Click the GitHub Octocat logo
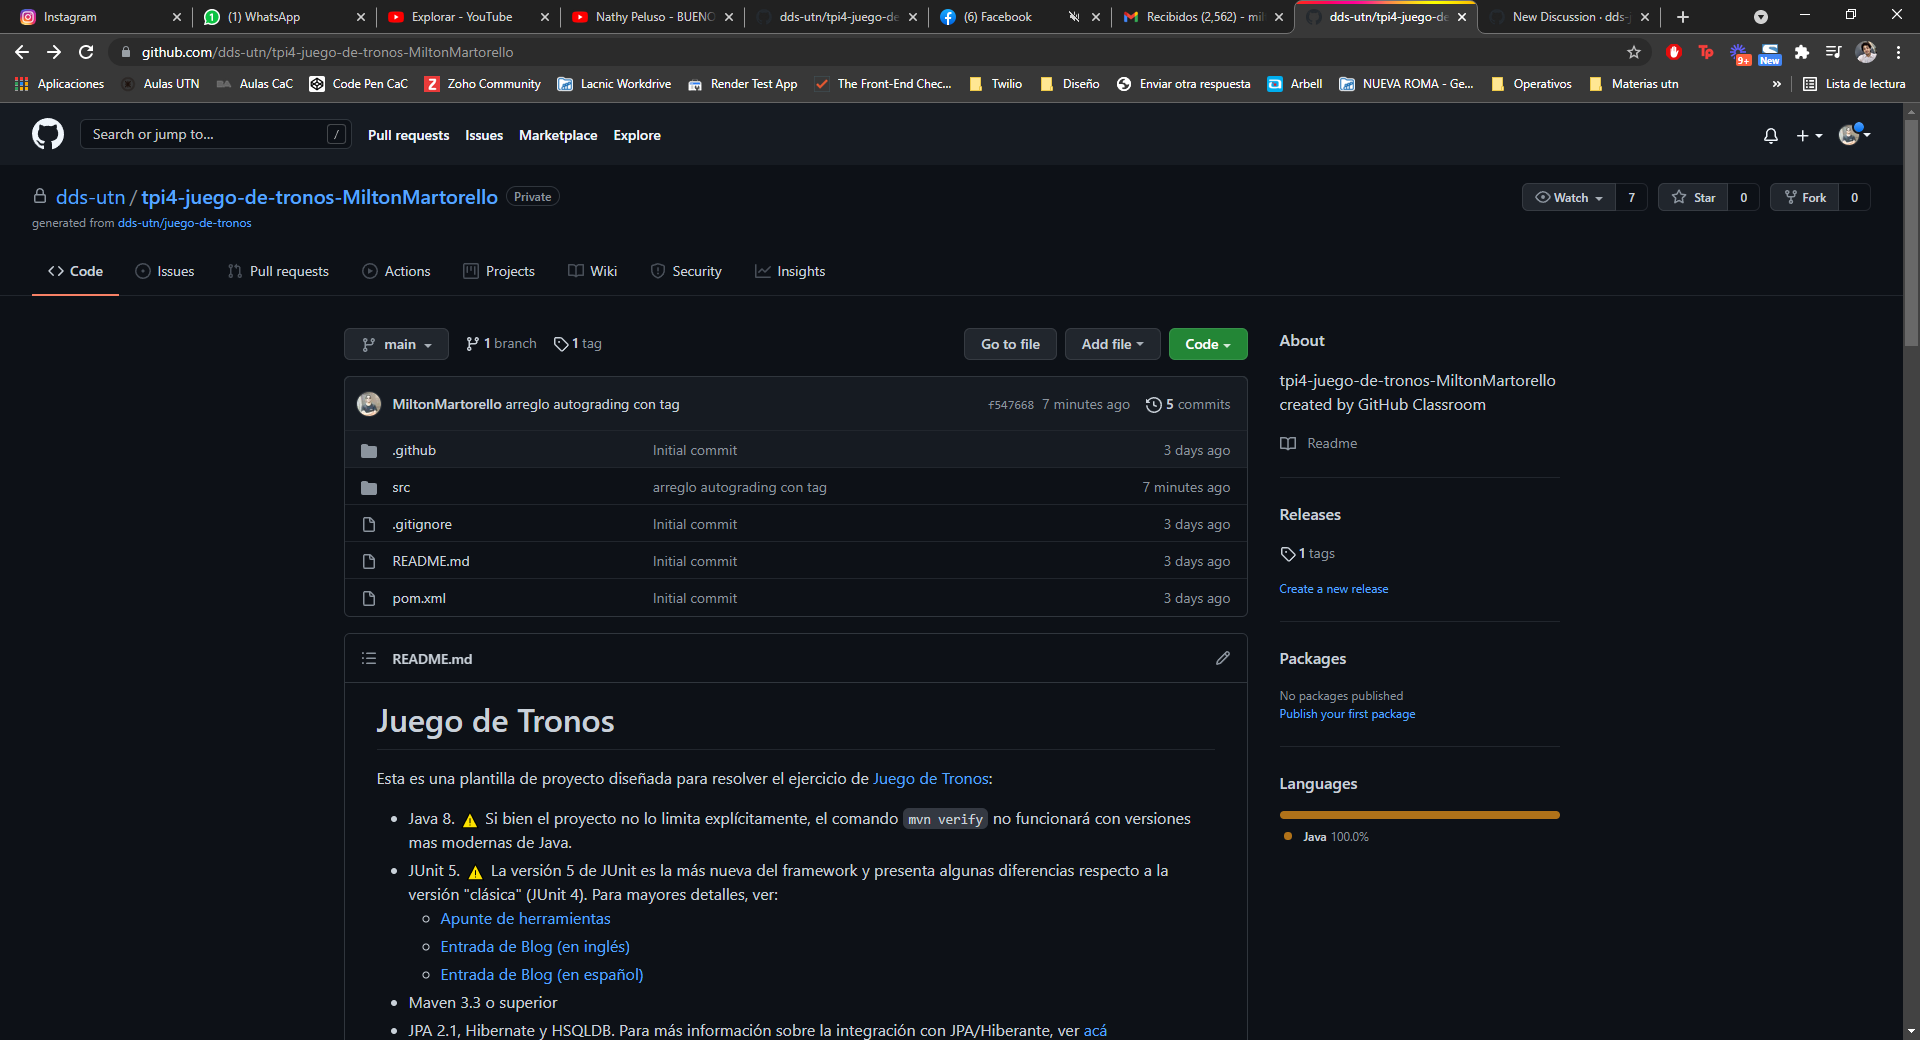The image size is (1920, 1040). pos(48,134)
